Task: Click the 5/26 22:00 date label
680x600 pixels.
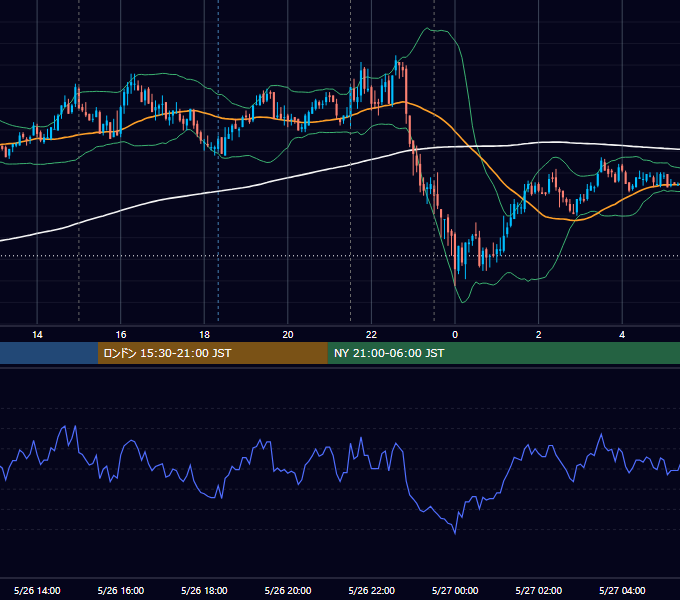Action: click(x=372, y=590)
